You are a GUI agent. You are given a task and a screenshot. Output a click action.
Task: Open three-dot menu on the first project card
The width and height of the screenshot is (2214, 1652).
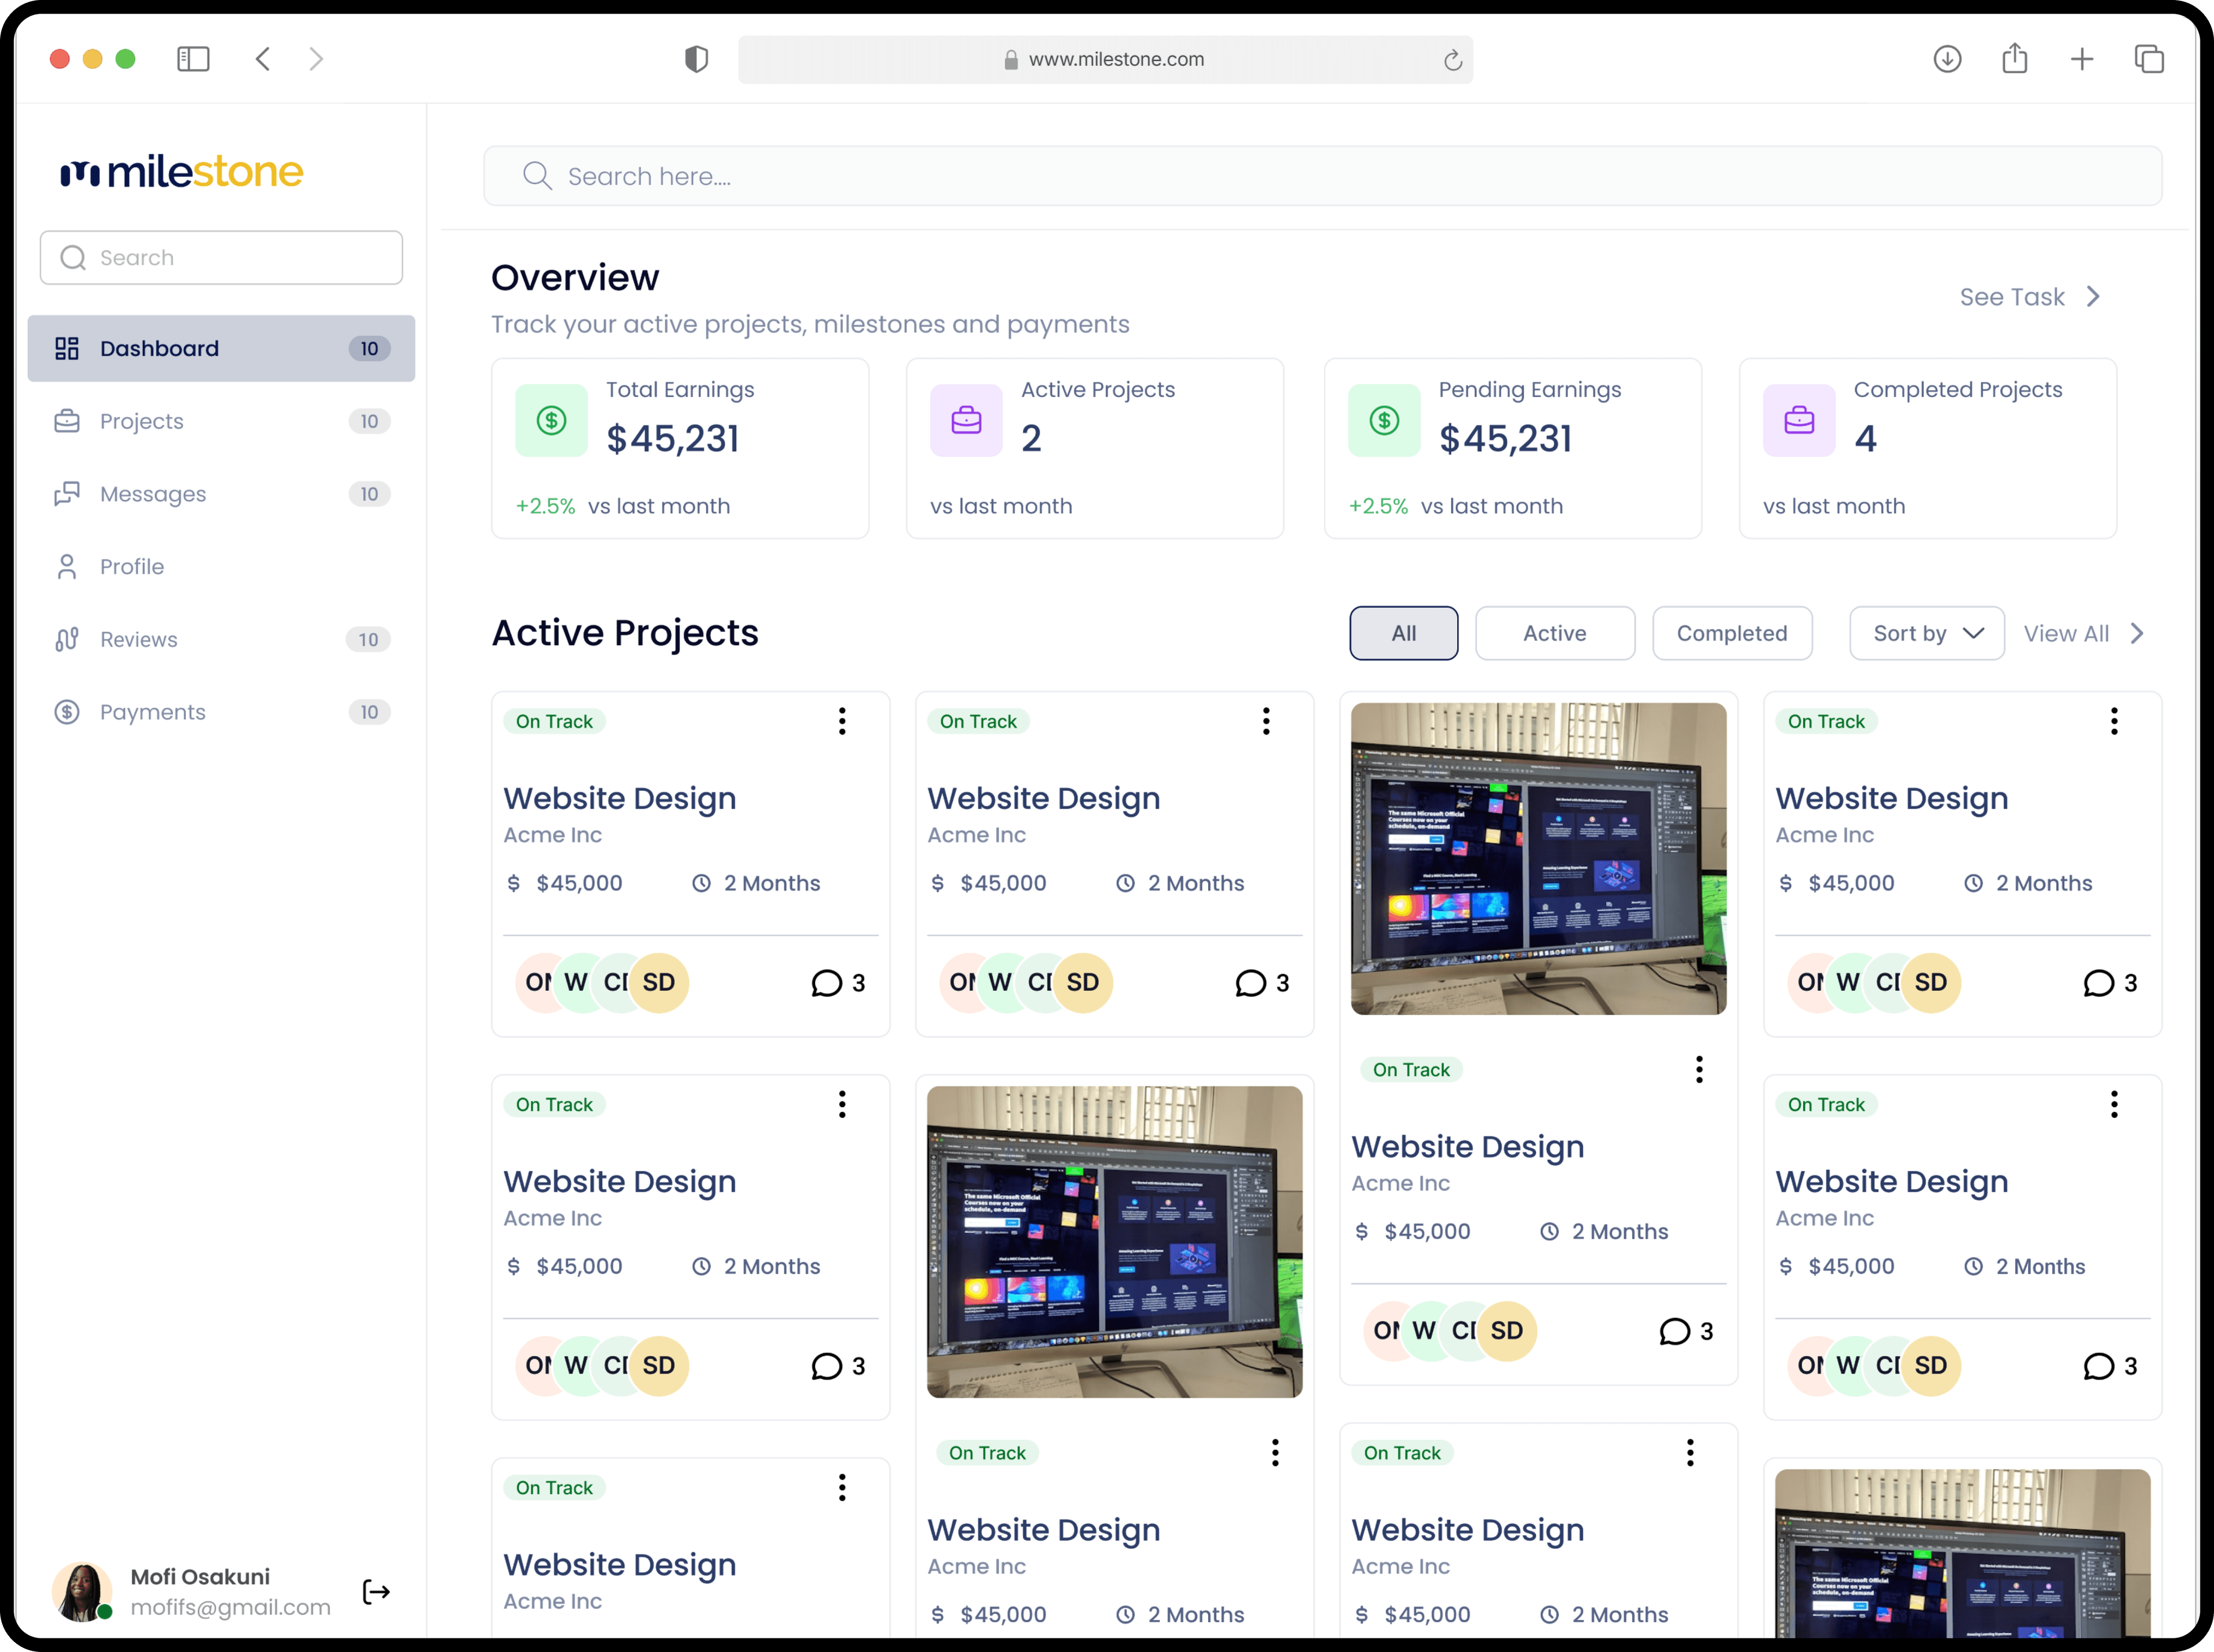842,721
